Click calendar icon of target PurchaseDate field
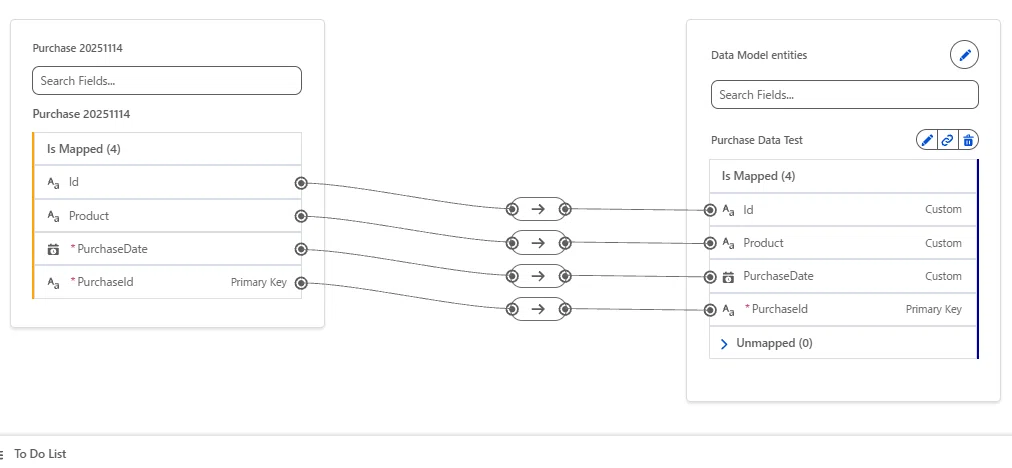 [728, 277]
